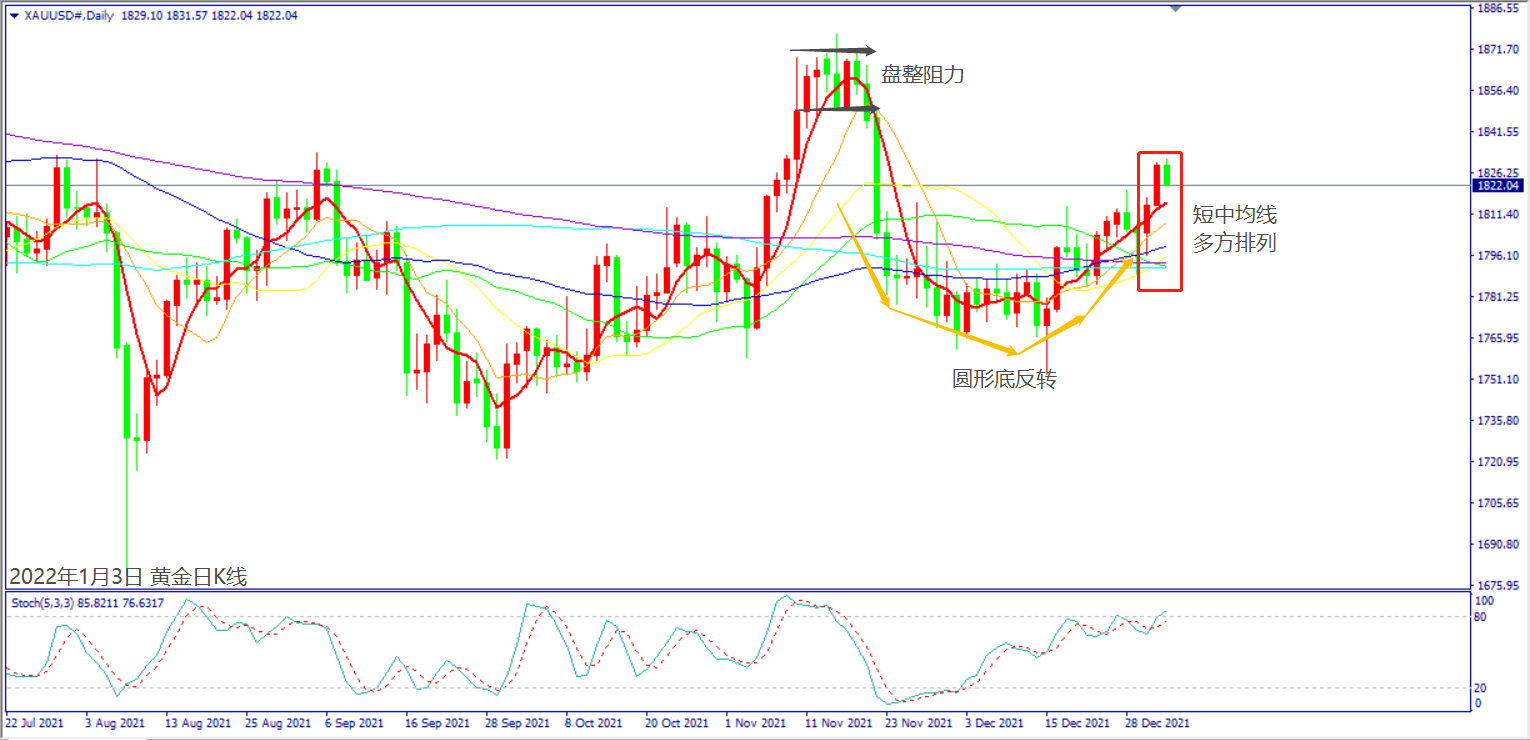Click the 20 Oct 2021 date label
1530x740 pixels.
(676, 722)
